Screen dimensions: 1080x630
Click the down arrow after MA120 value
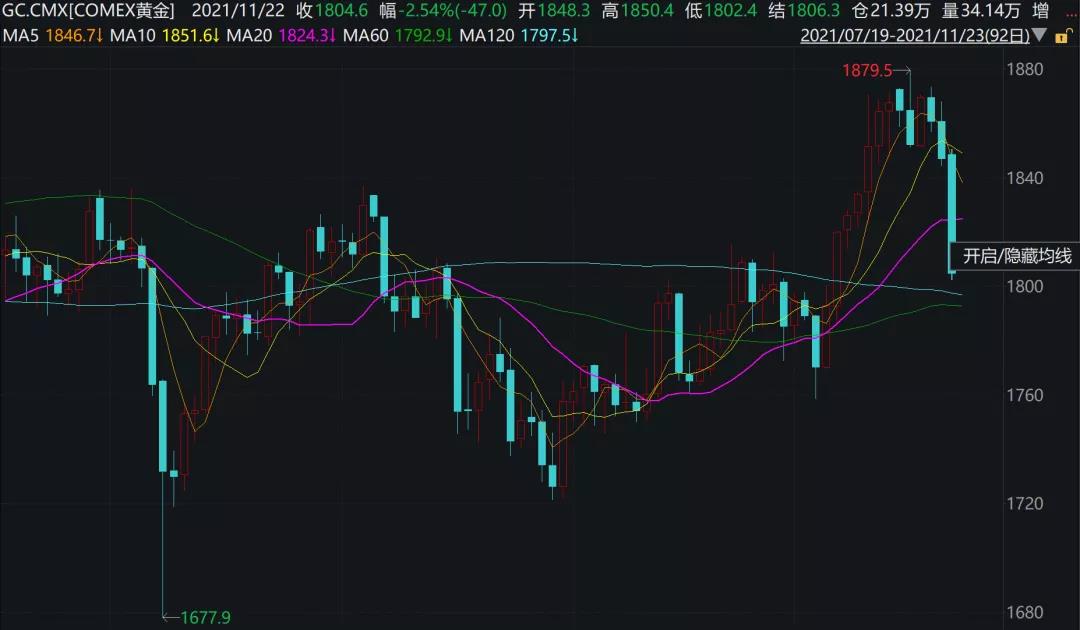pos(574,36)
